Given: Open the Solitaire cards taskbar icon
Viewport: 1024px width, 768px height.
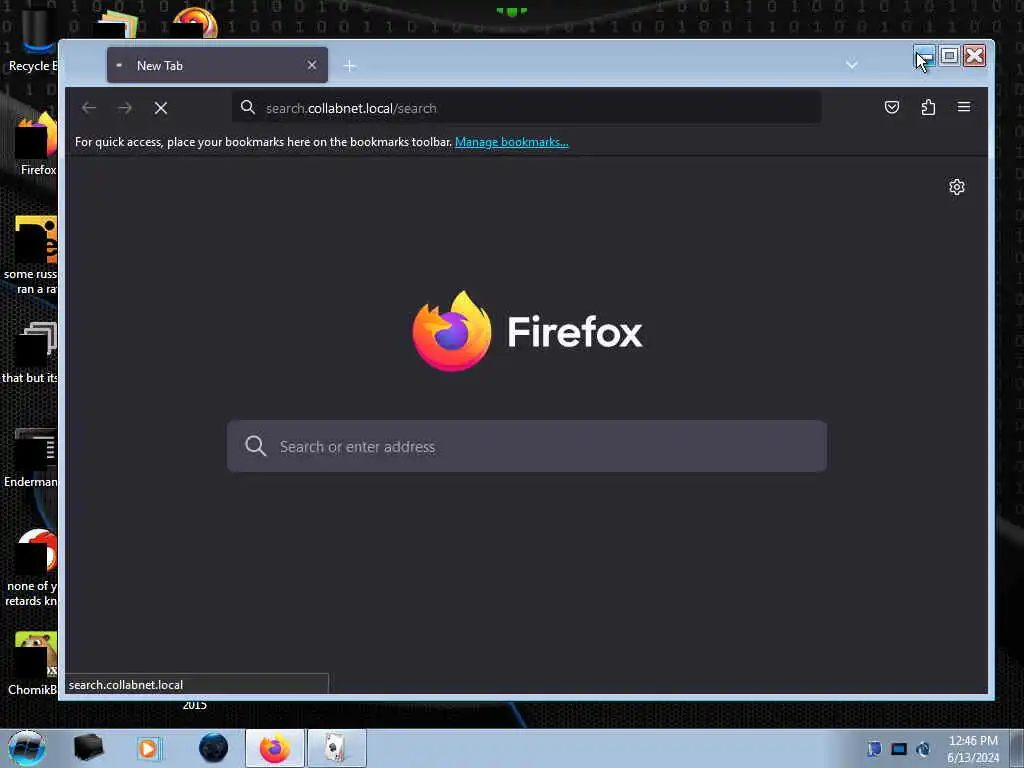Looking at the screenshot, I should 336,748.
